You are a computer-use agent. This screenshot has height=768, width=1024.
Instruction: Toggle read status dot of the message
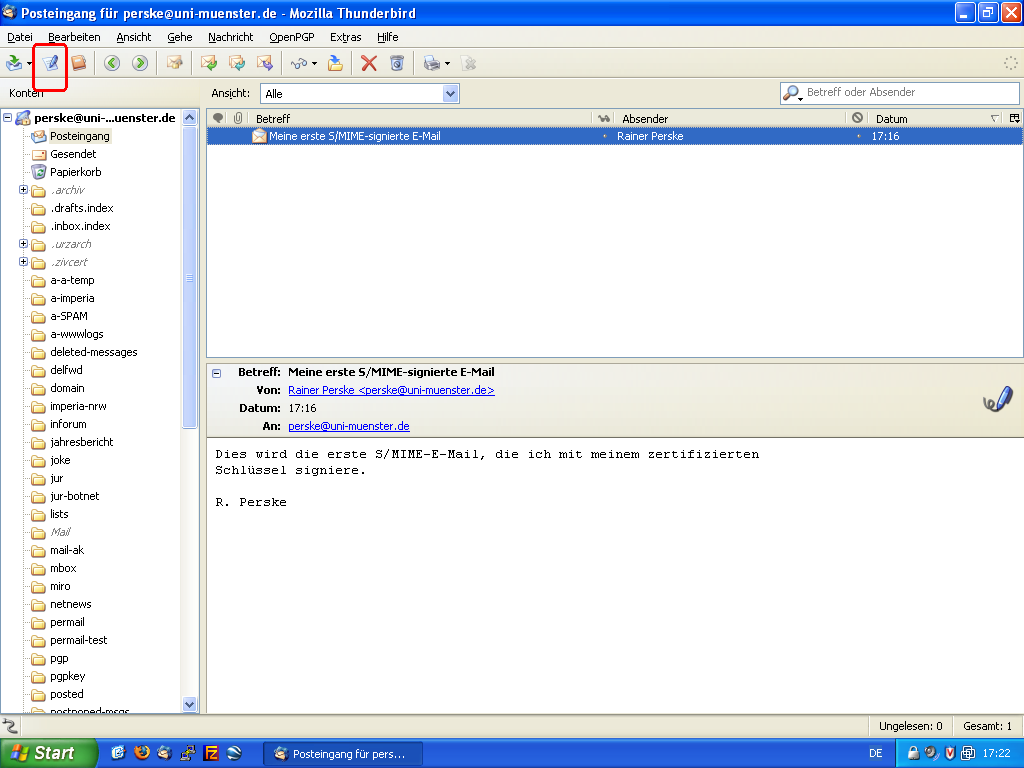pyautogui.click(x=604, y=136)
